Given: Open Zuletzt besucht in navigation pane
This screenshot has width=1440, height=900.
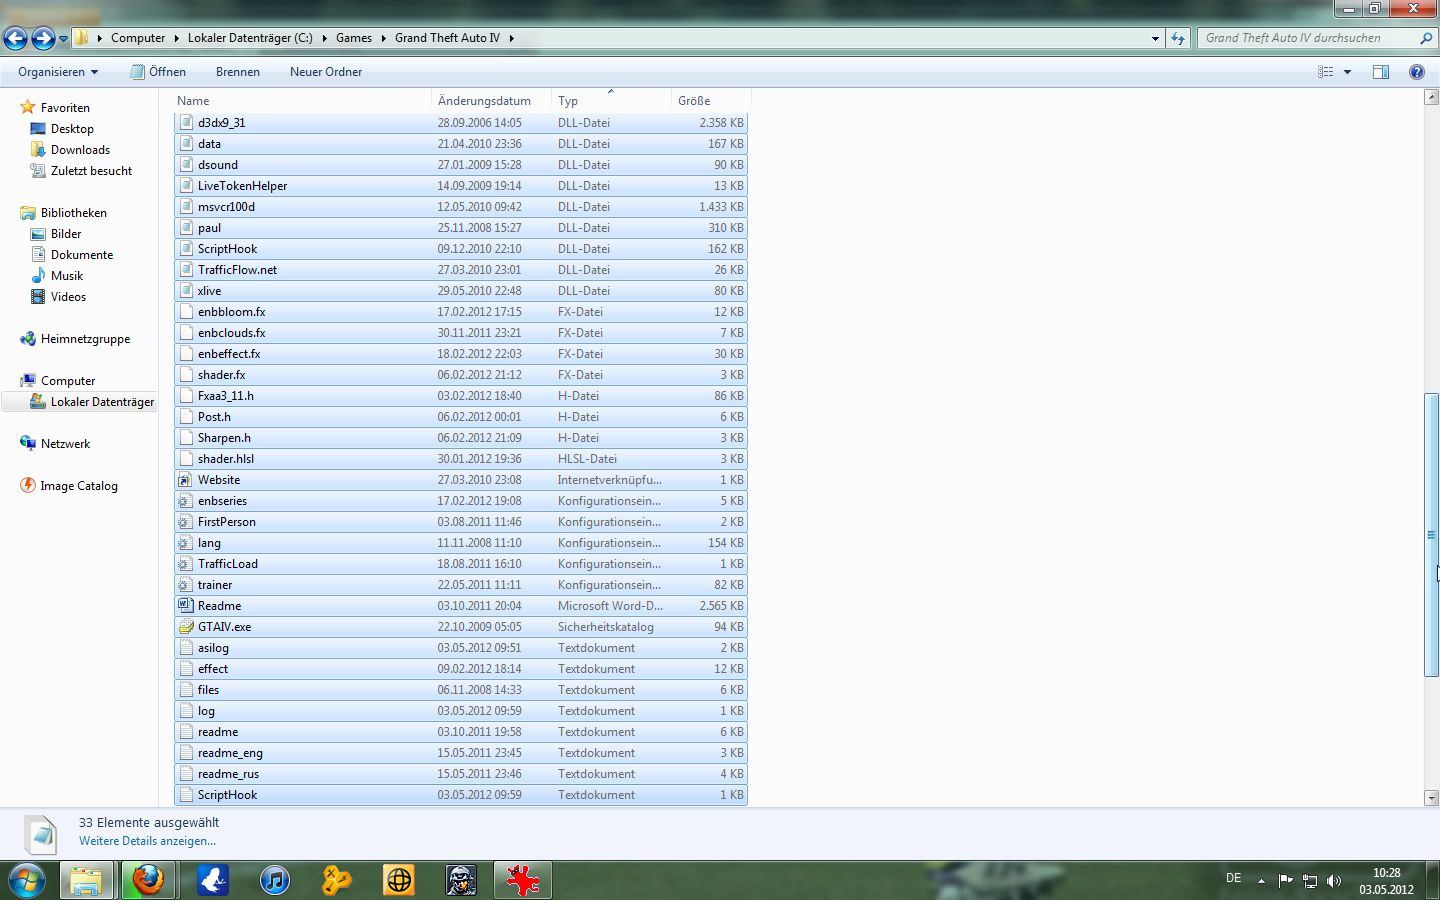Looking at the screenshot, I should pyautogui.click(x=91, y=171).
